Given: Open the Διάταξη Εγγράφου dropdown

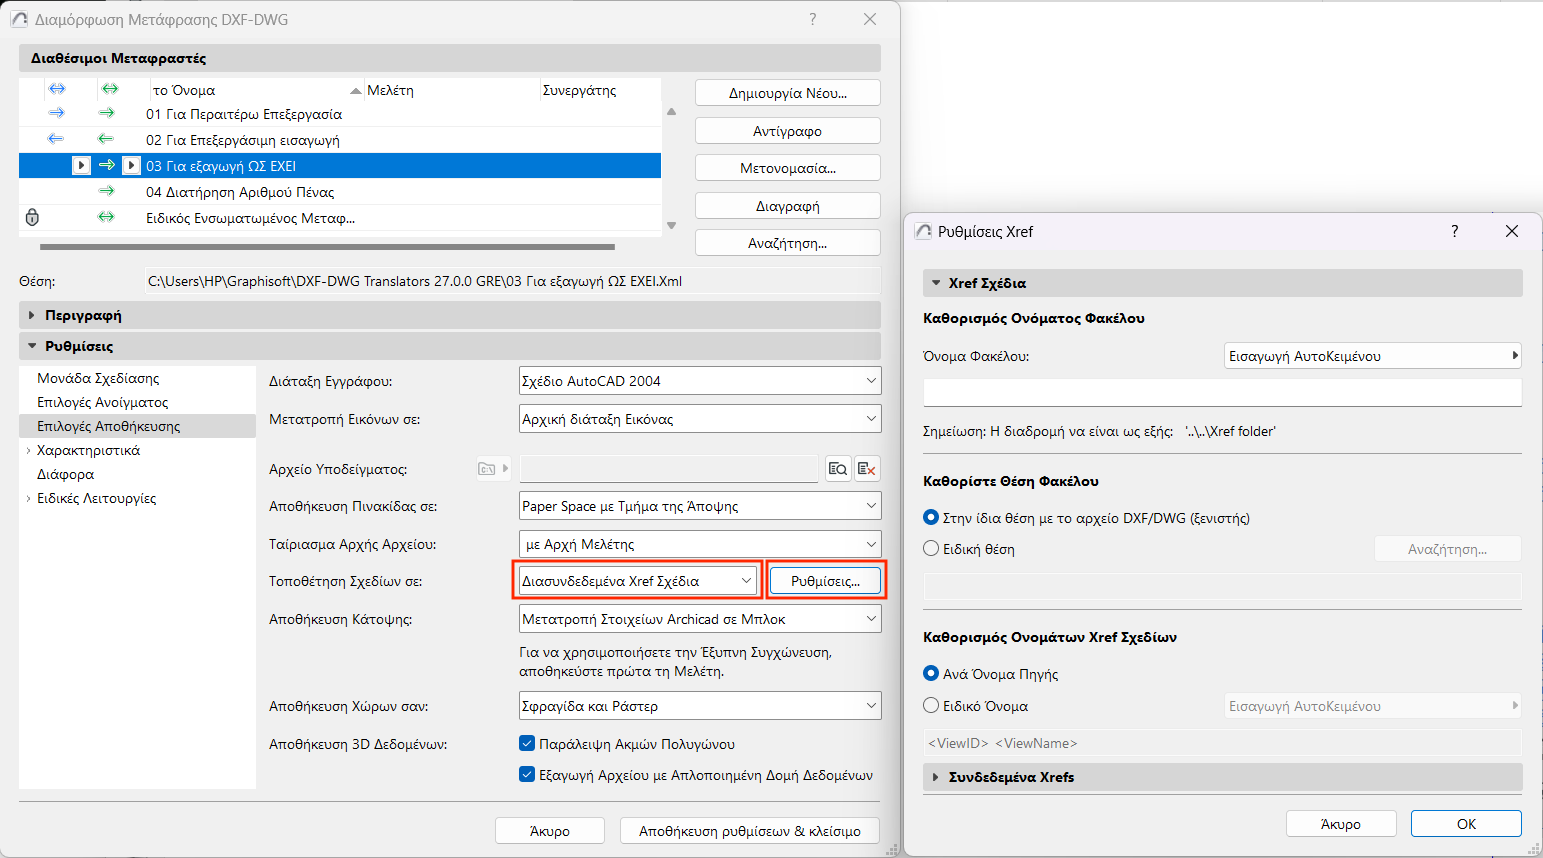Looking at the screenshot, I should click(x=700, y=381).
